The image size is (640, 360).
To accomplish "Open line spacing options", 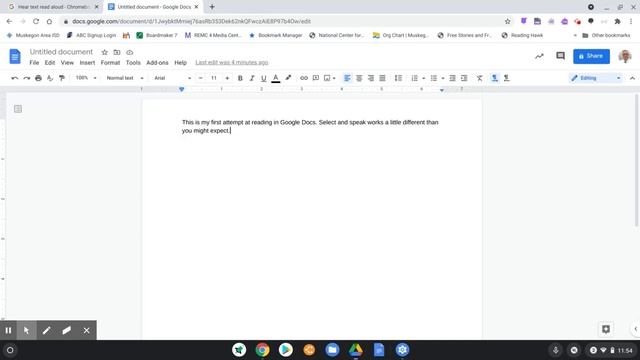I will (x=398, y=78).
